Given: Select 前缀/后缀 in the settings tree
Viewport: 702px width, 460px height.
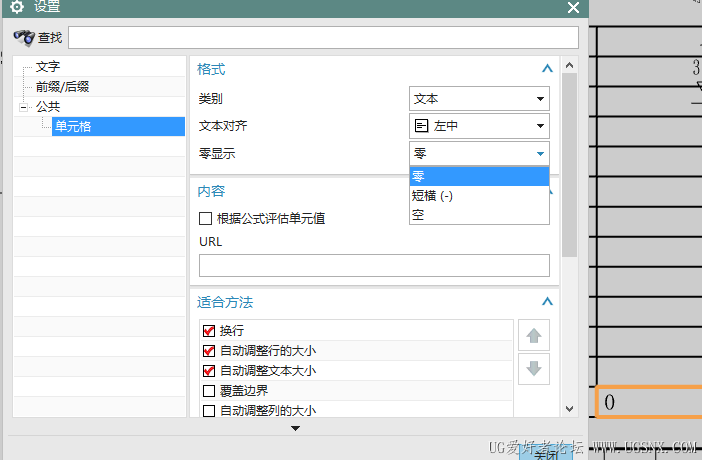Looking at the screenshot, I should pyautogui.click(x=62, y=86).
